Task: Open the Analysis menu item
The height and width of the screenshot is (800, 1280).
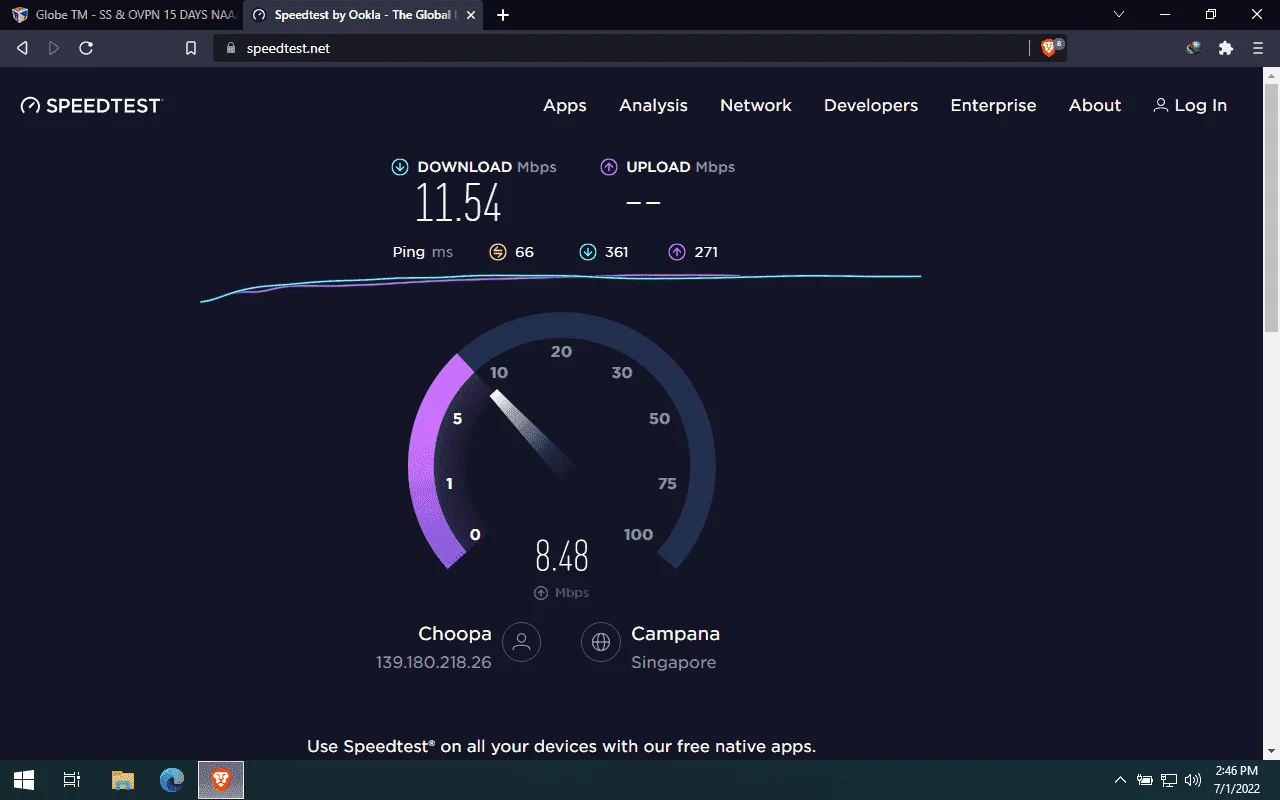Action: (x=653, y=105)
